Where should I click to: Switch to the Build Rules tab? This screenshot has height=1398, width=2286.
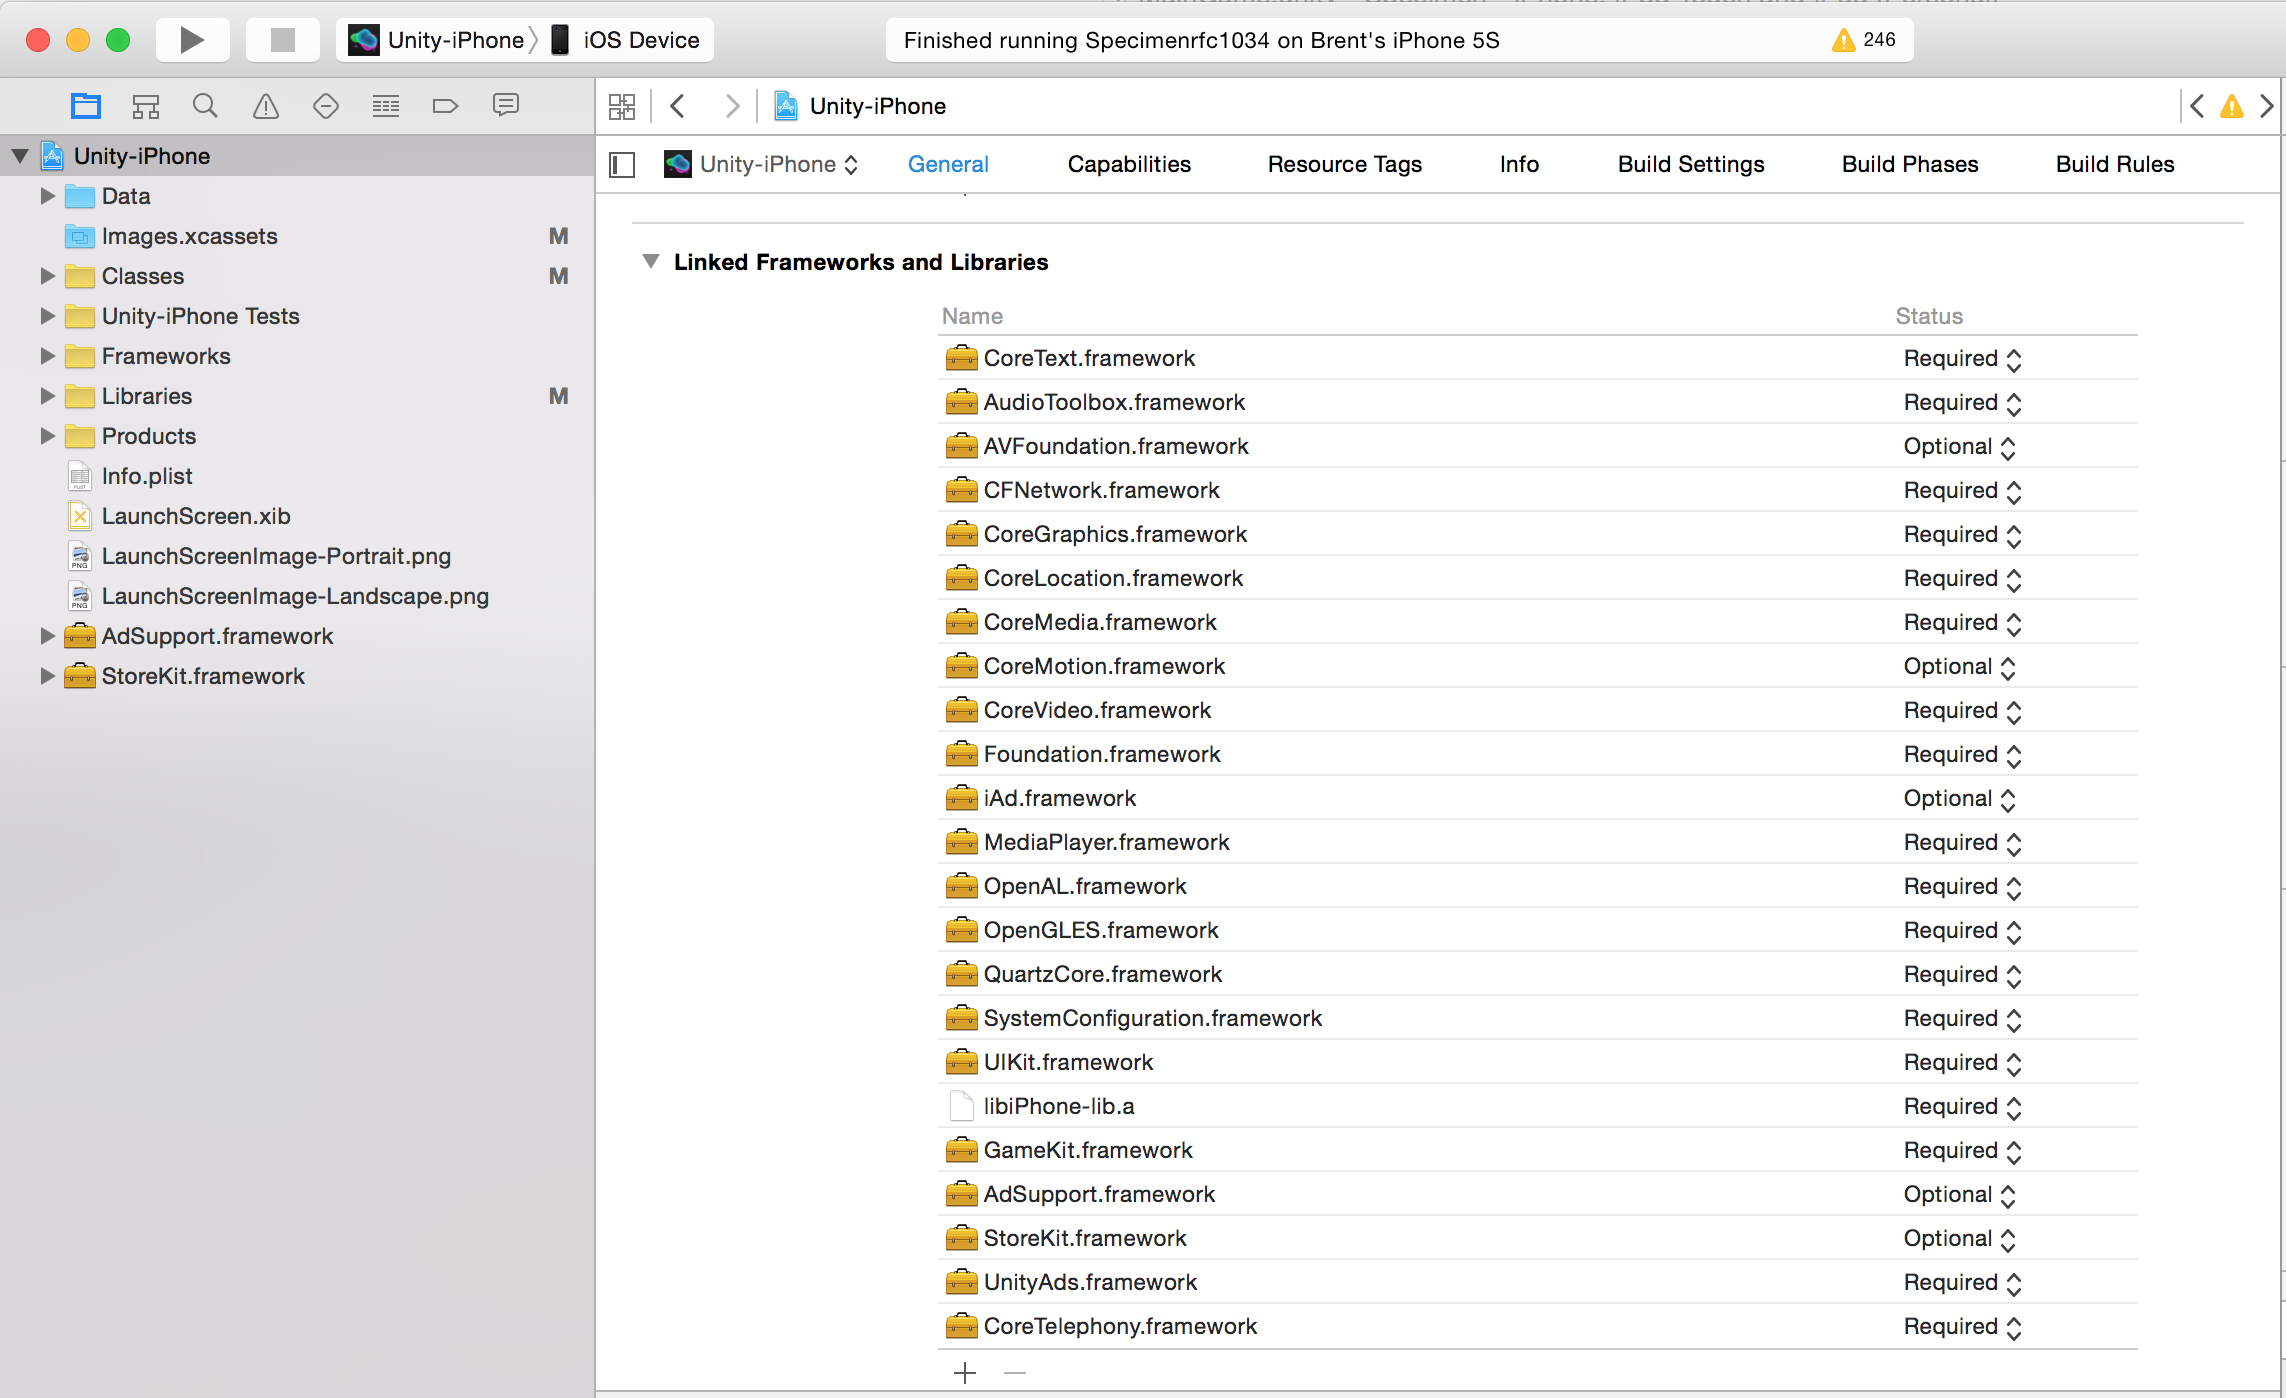point(2115,164)
